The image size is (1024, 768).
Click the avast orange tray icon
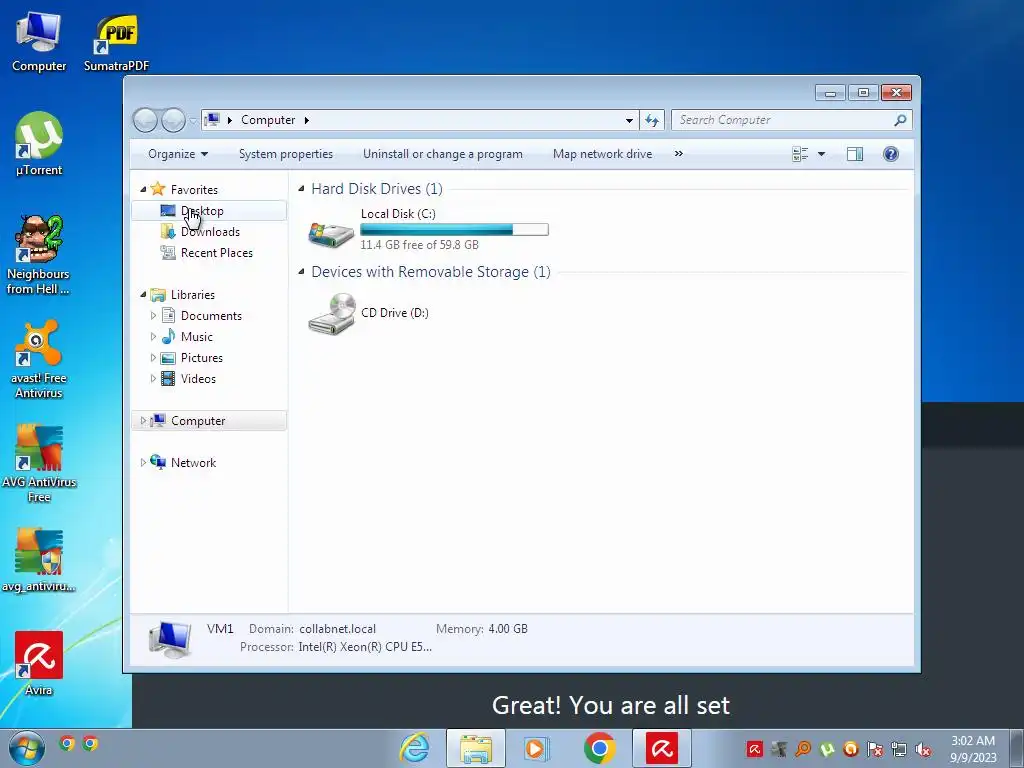tap(851, 749)
